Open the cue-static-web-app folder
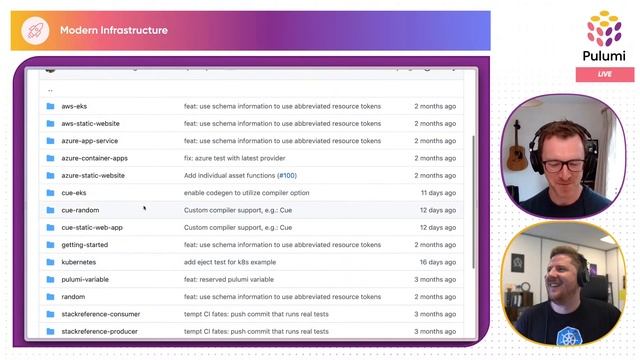 click(92, 227)
